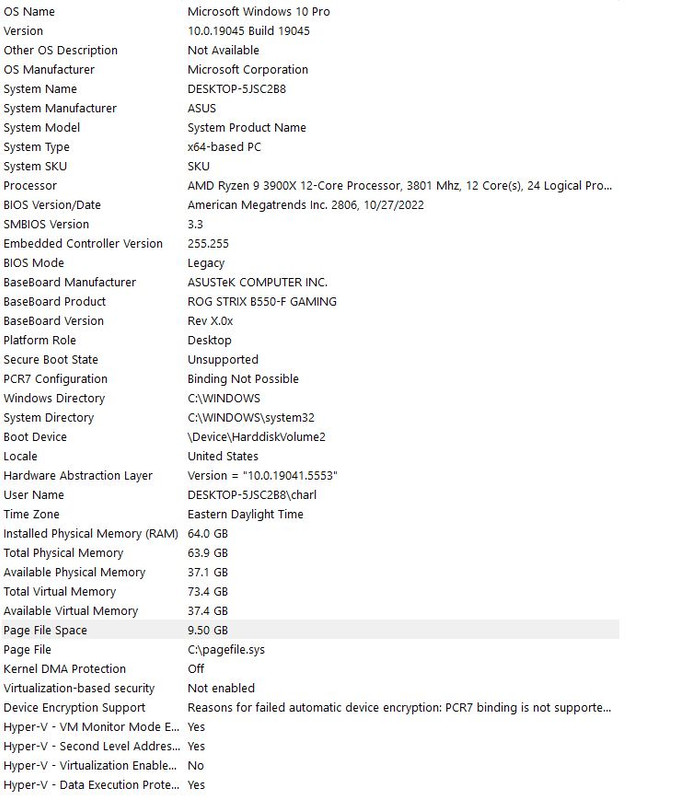Screen dimensions: 680x800
Task: Select the BaseBoard Manufacturer row
Action: 310,283
